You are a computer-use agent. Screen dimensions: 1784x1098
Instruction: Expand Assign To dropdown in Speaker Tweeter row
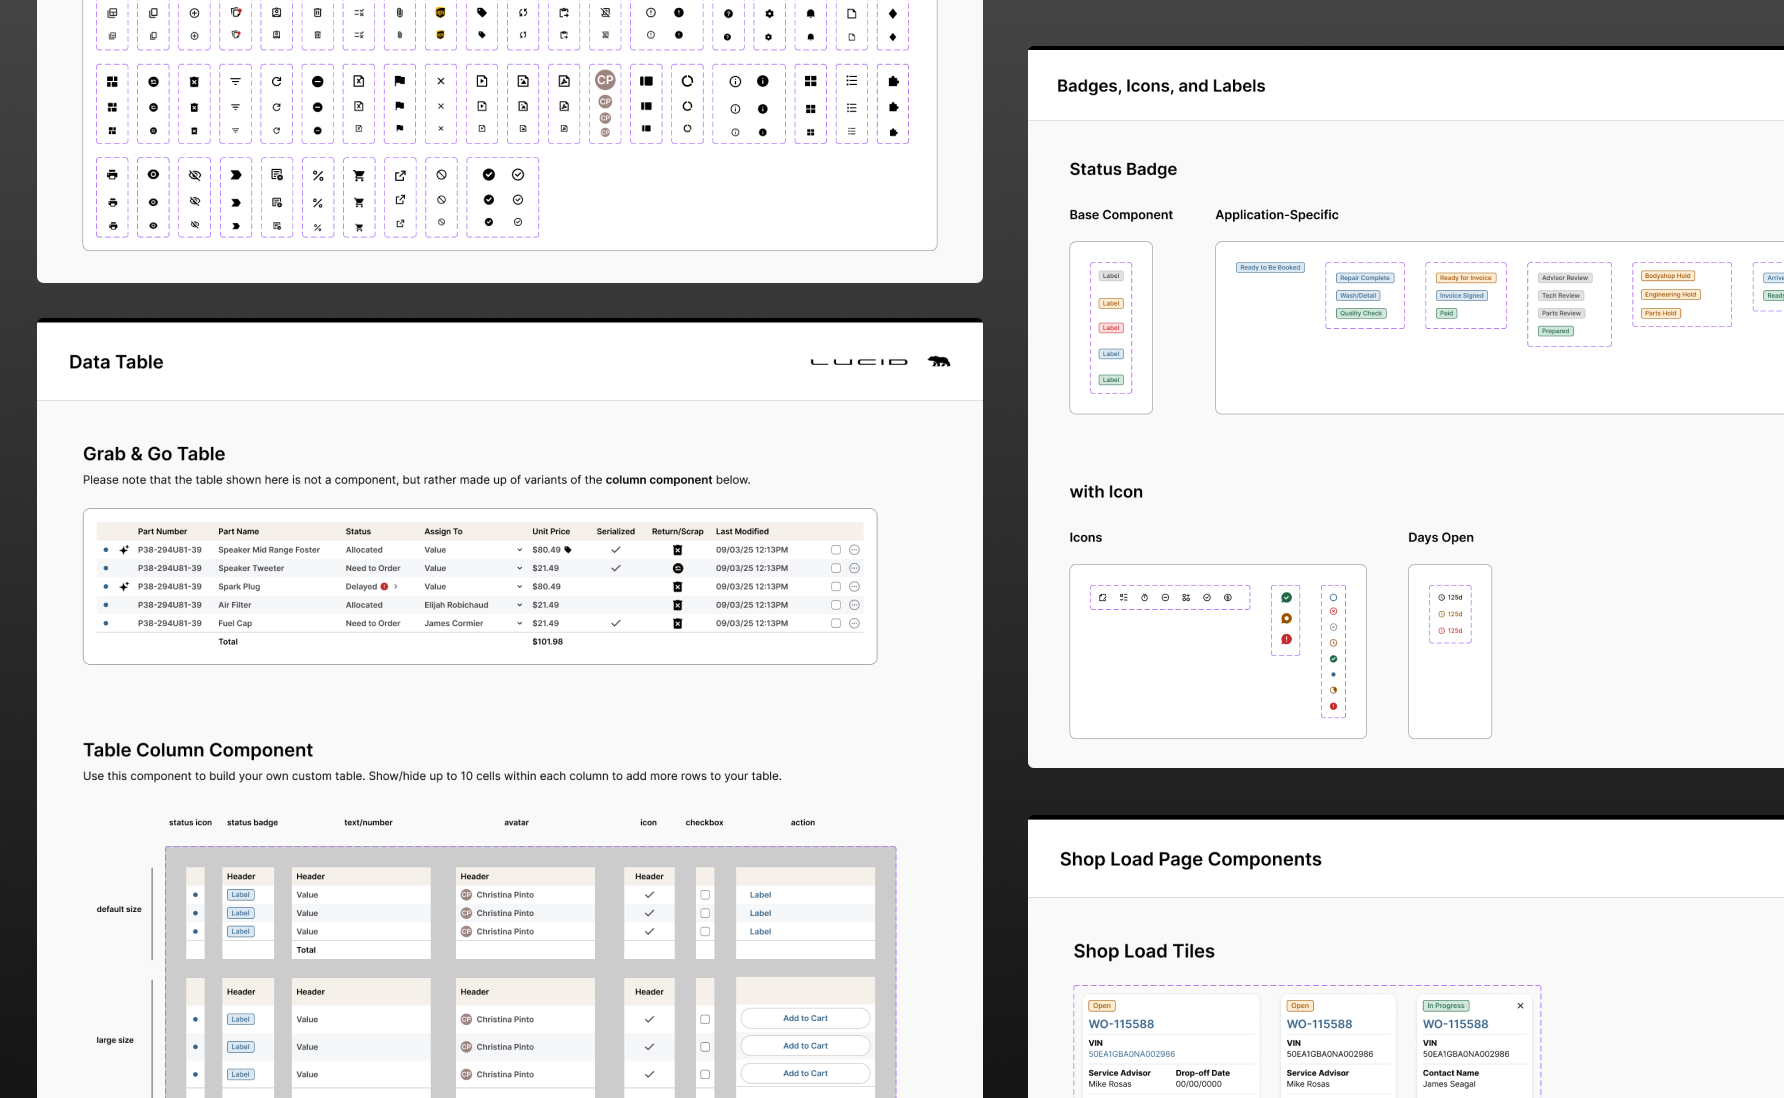(x=519, y=568)
